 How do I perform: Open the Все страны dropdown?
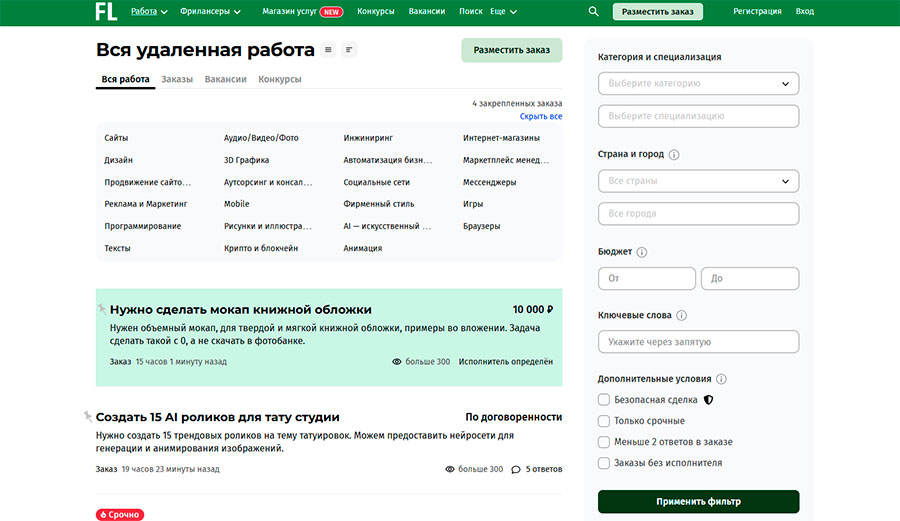coord(699,181)
